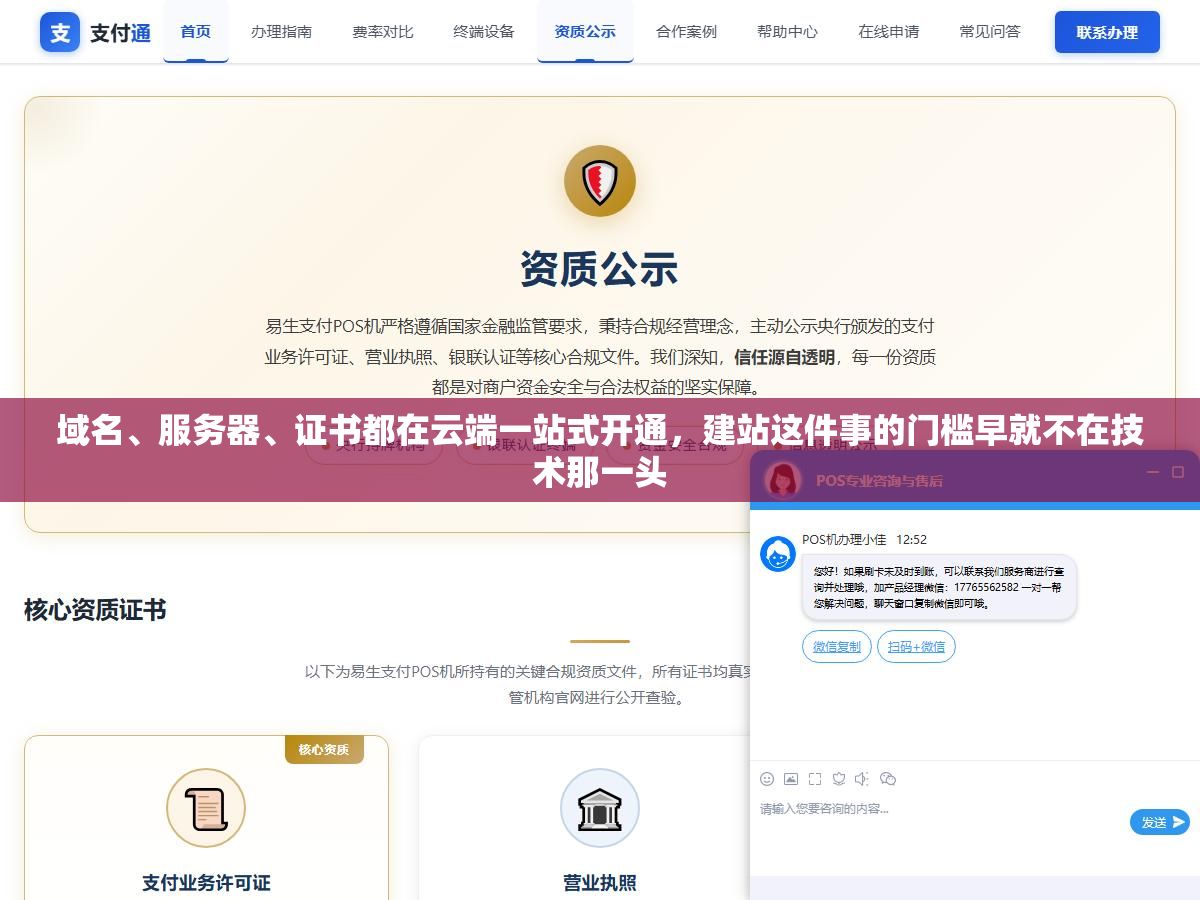
Task: Click the rating icon in chat toolbar
Action: [x=839, y=779]
